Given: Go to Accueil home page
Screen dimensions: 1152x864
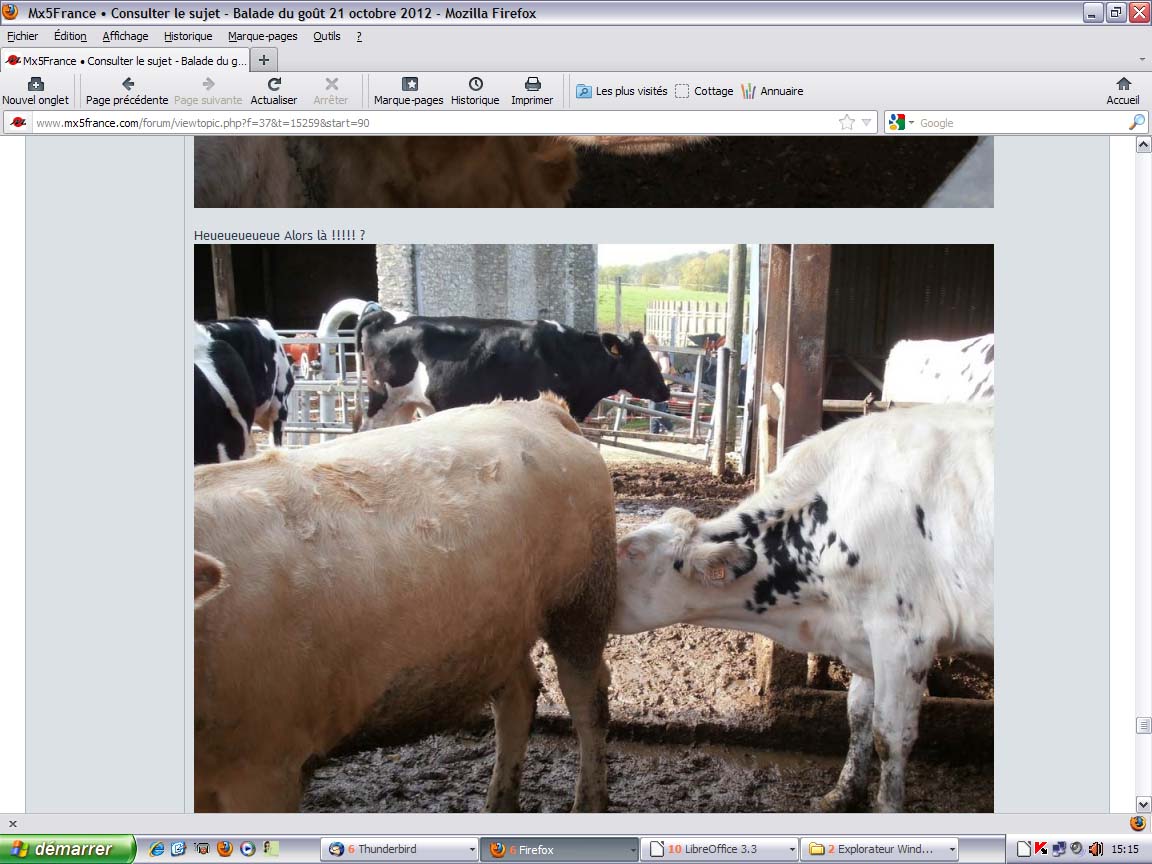Looking at the screenshot, I should [1123, 91].
